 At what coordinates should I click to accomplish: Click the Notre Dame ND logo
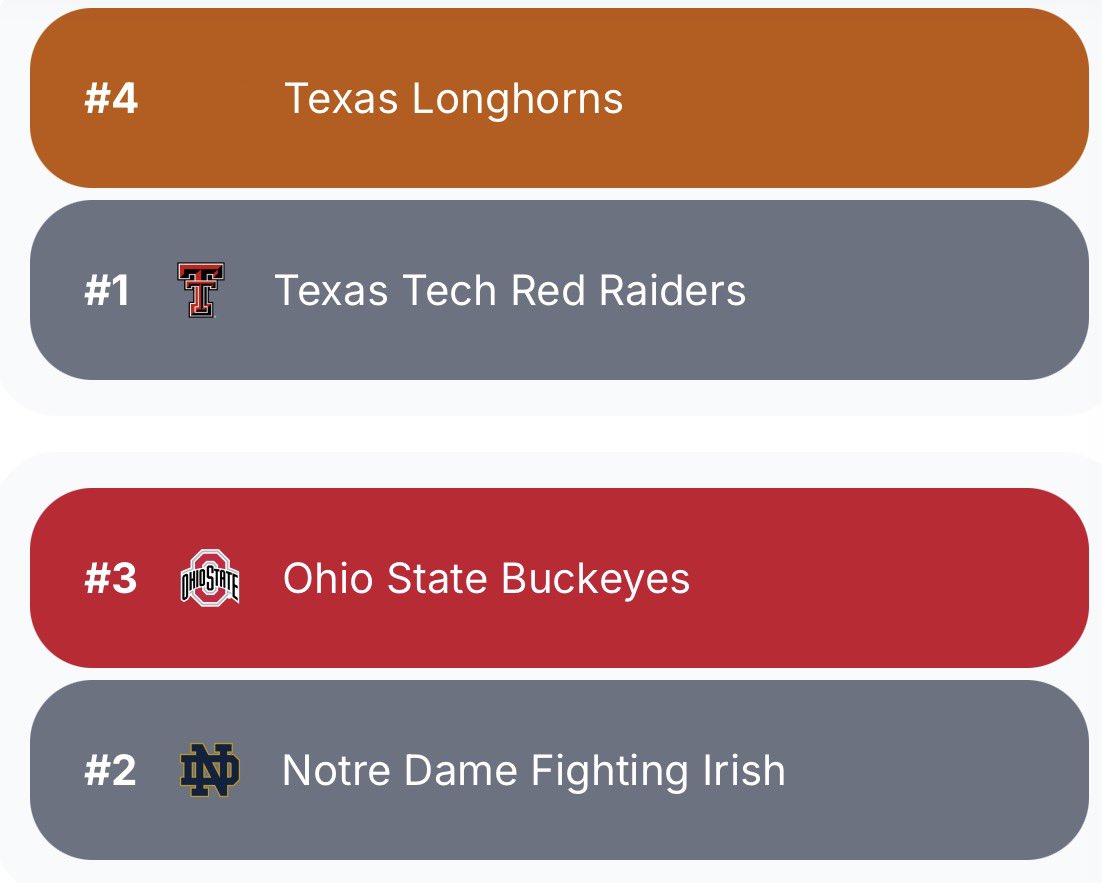(210, 770)
